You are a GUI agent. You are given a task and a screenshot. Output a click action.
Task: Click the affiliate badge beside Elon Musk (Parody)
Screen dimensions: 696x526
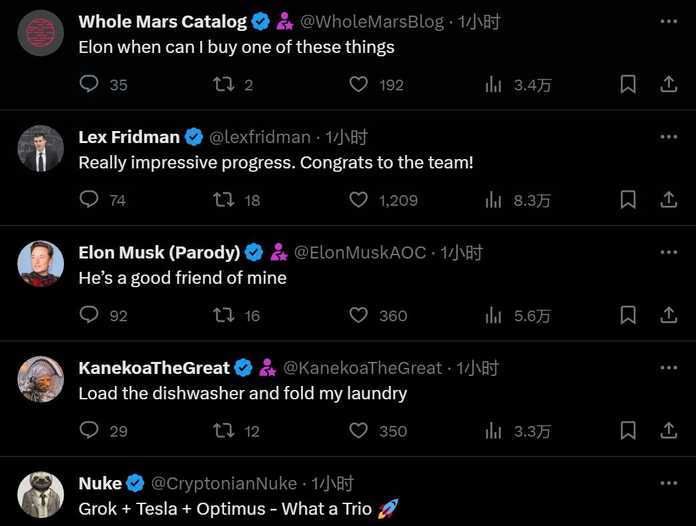pyautogui.click(x=279, y=252)
